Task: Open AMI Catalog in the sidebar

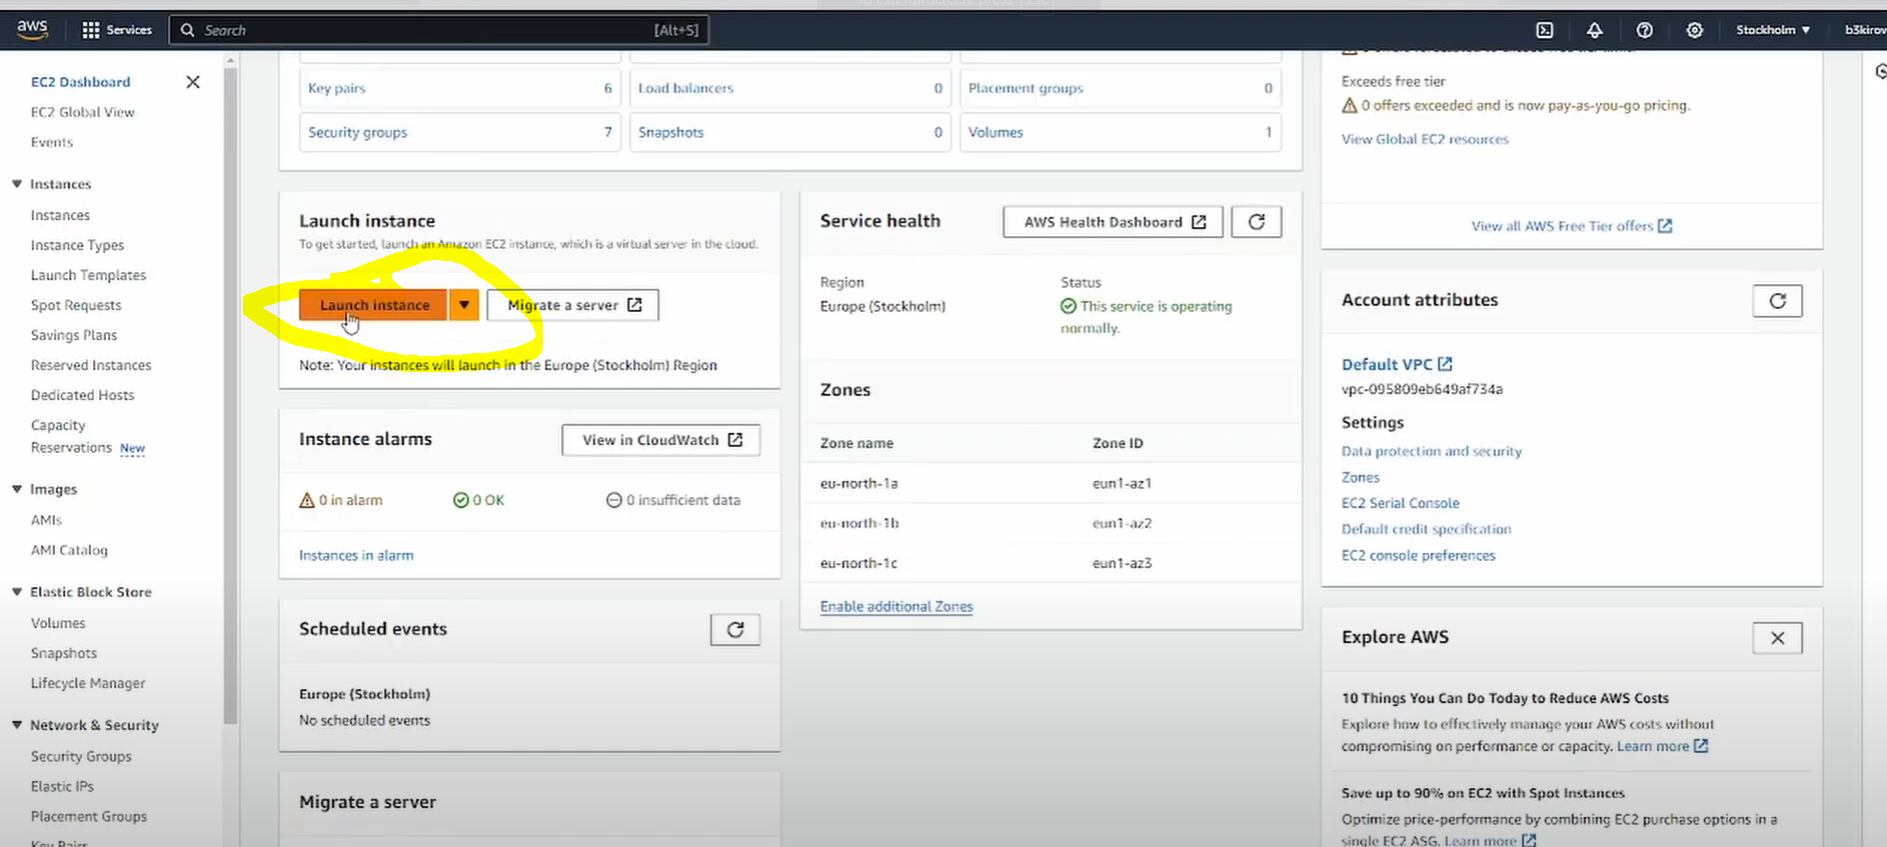Action: (x=69, y=550)
